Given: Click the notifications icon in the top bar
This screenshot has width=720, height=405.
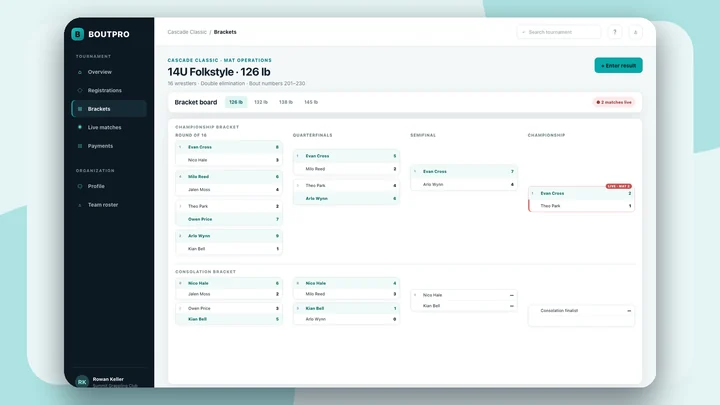Looking at the screenshot, I should tap(636, 32).
